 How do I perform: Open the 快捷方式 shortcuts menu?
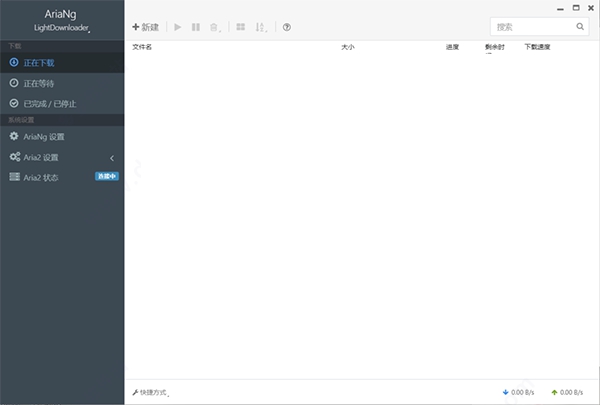point(151,392)
